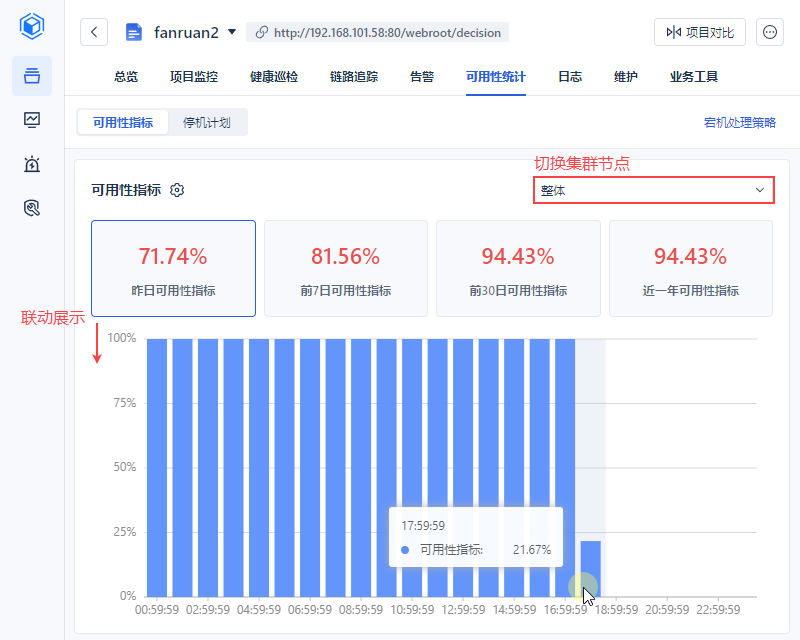Screen dimensions: 800x640
Task: Click the fanruan2 document icon
Action: [x=134, y=32]
